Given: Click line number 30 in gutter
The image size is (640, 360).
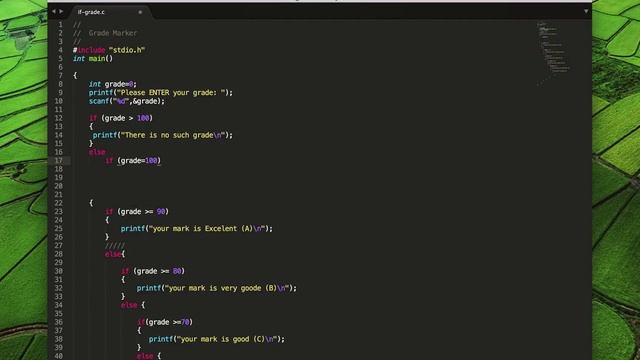Looking at the screenshot, I should (59, 271).
